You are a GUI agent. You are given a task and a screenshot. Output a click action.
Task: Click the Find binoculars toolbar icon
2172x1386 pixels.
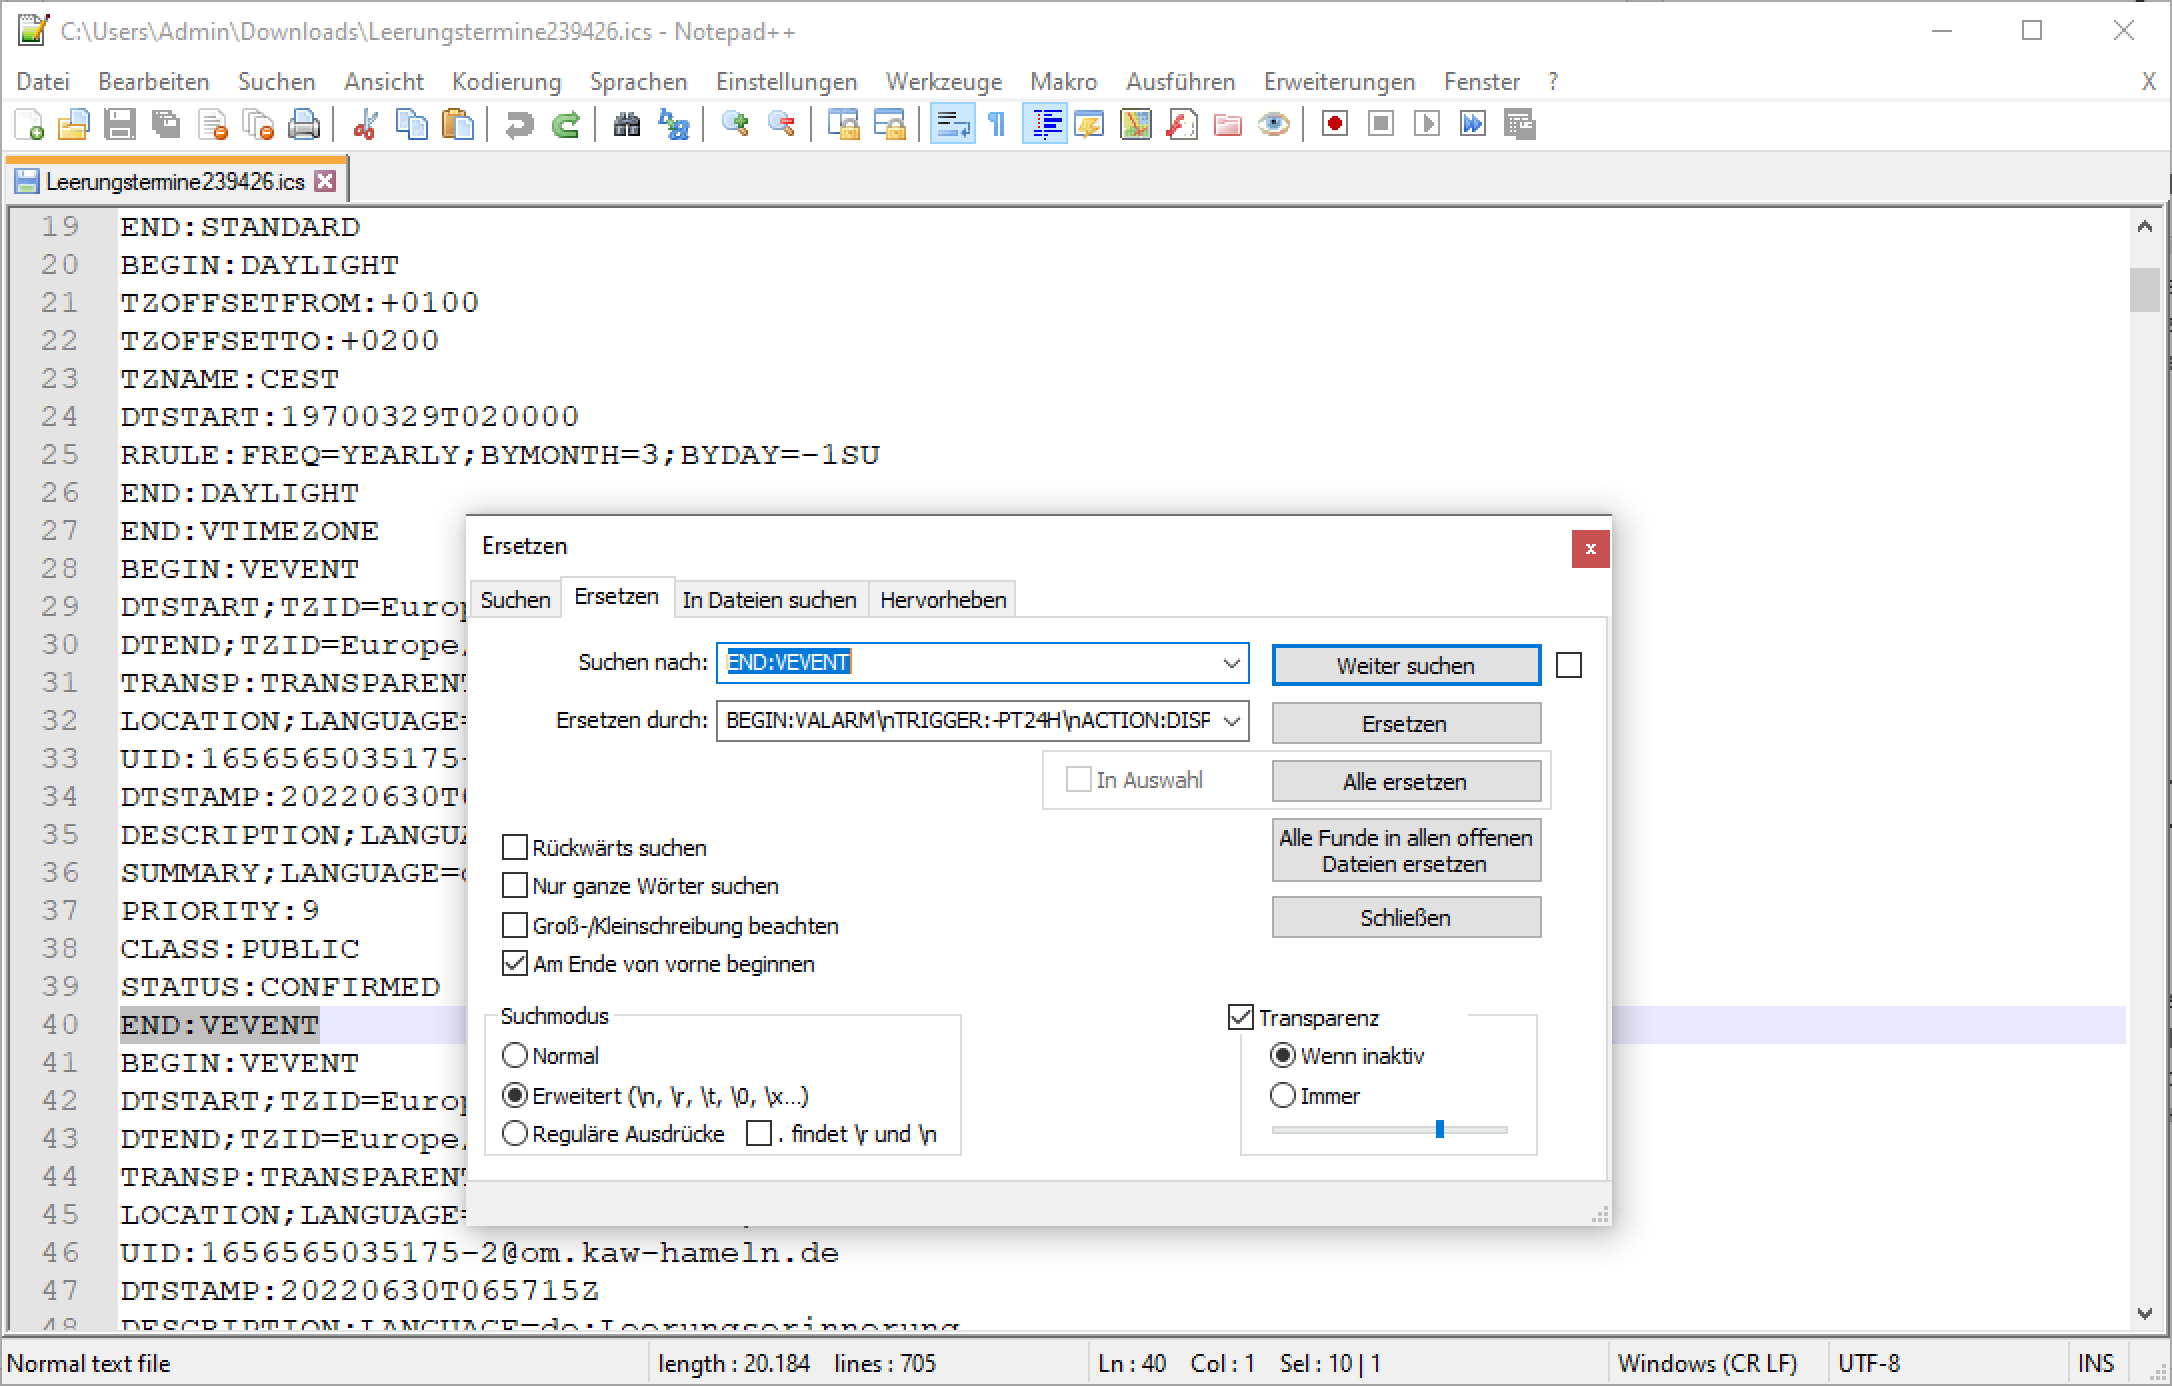pyautogui.click(x=627, y=125)
